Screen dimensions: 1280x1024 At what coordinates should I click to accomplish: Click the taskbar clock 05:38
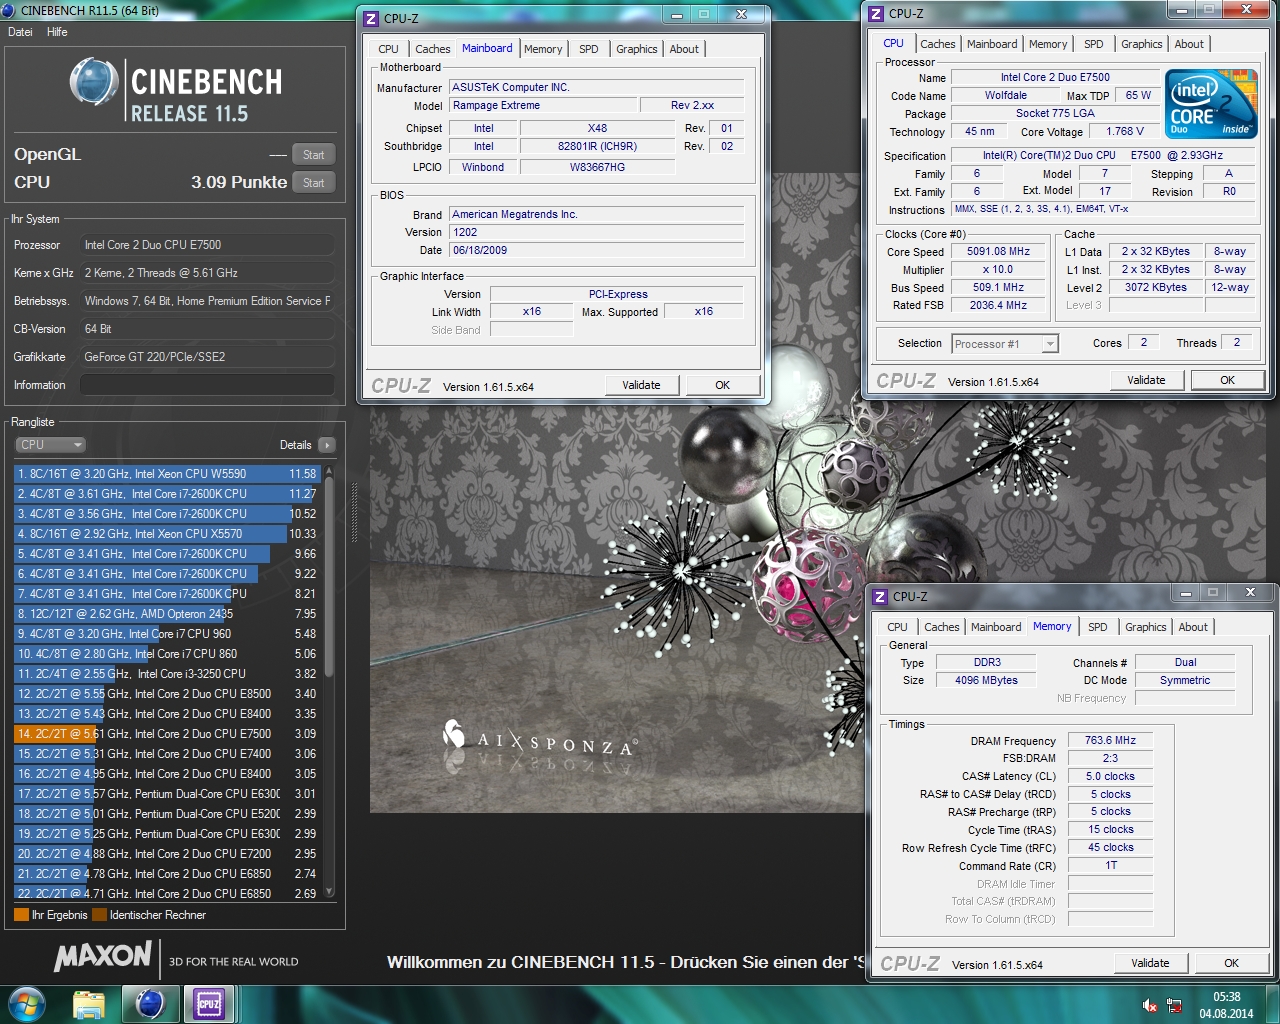[1226, 997]
